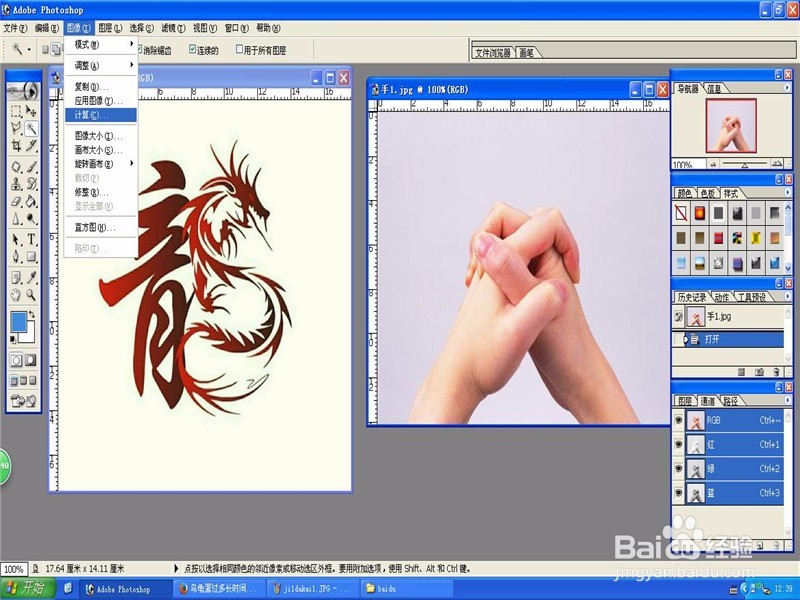Open the Styles panel flyout menu
Viewport: 800px width, 600px height.
coord(787,192)
